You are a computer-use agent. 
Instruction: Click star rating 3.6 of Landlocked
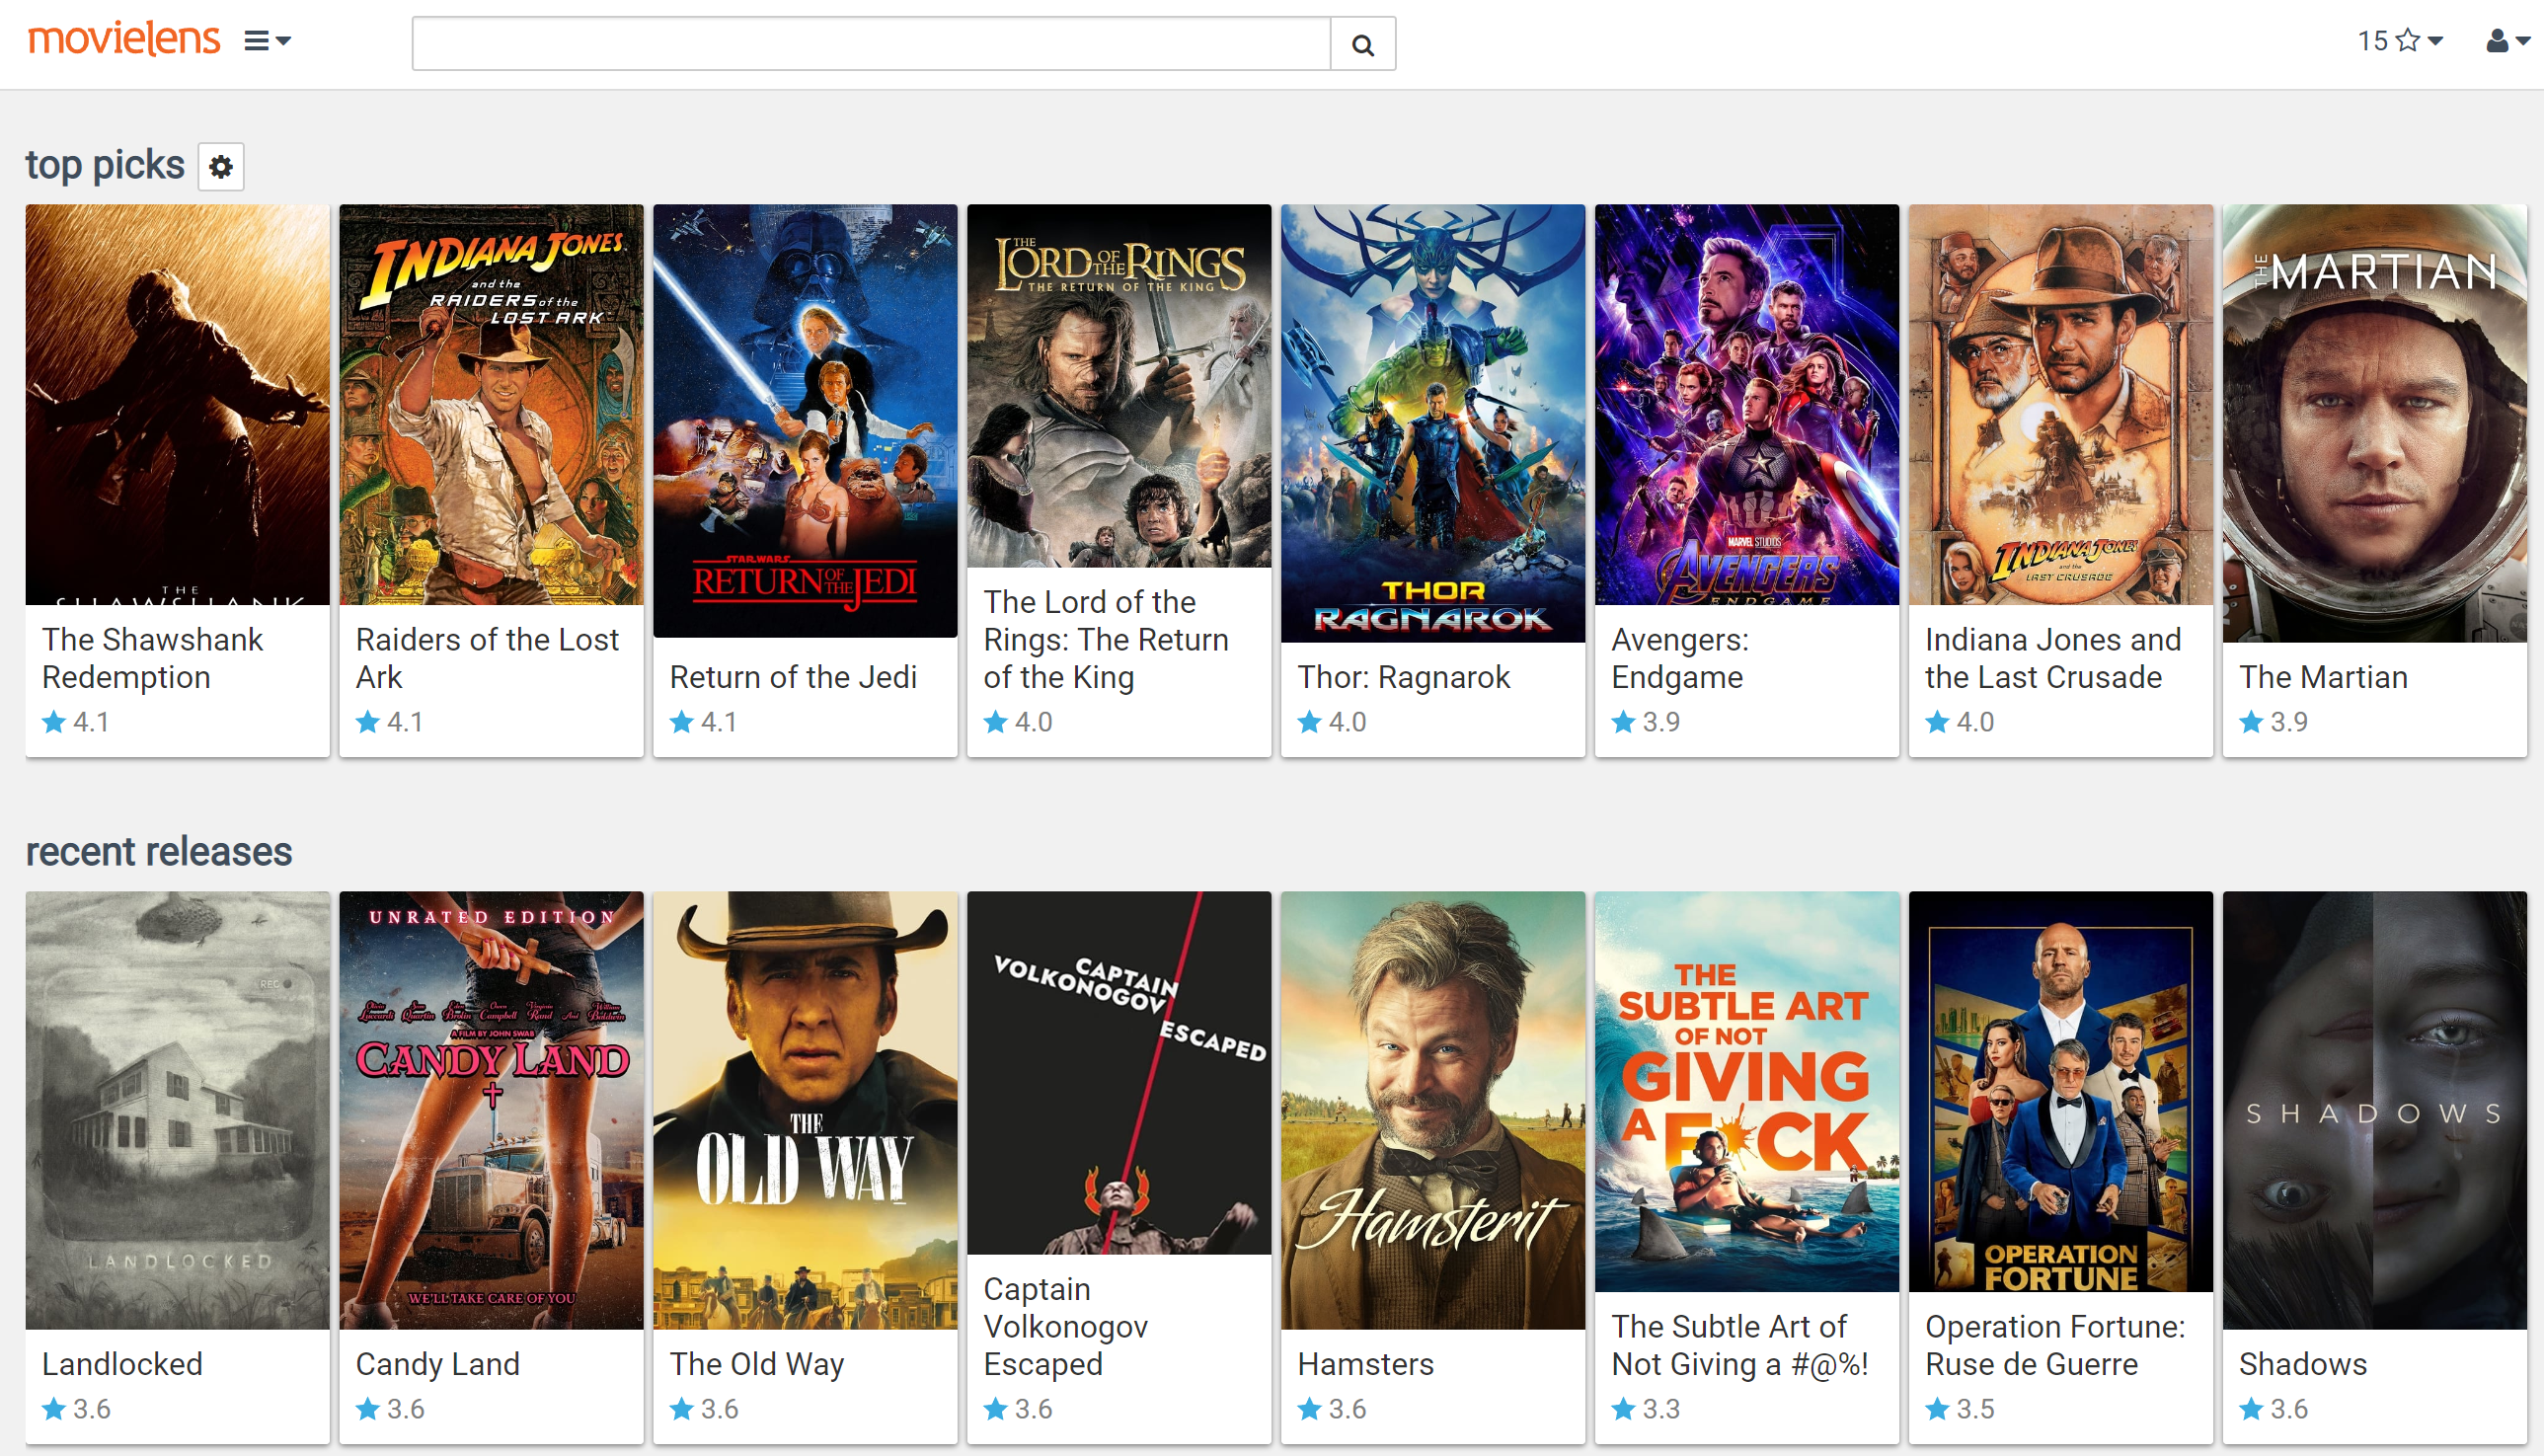pyautogui.click(x=76, y=1409)
